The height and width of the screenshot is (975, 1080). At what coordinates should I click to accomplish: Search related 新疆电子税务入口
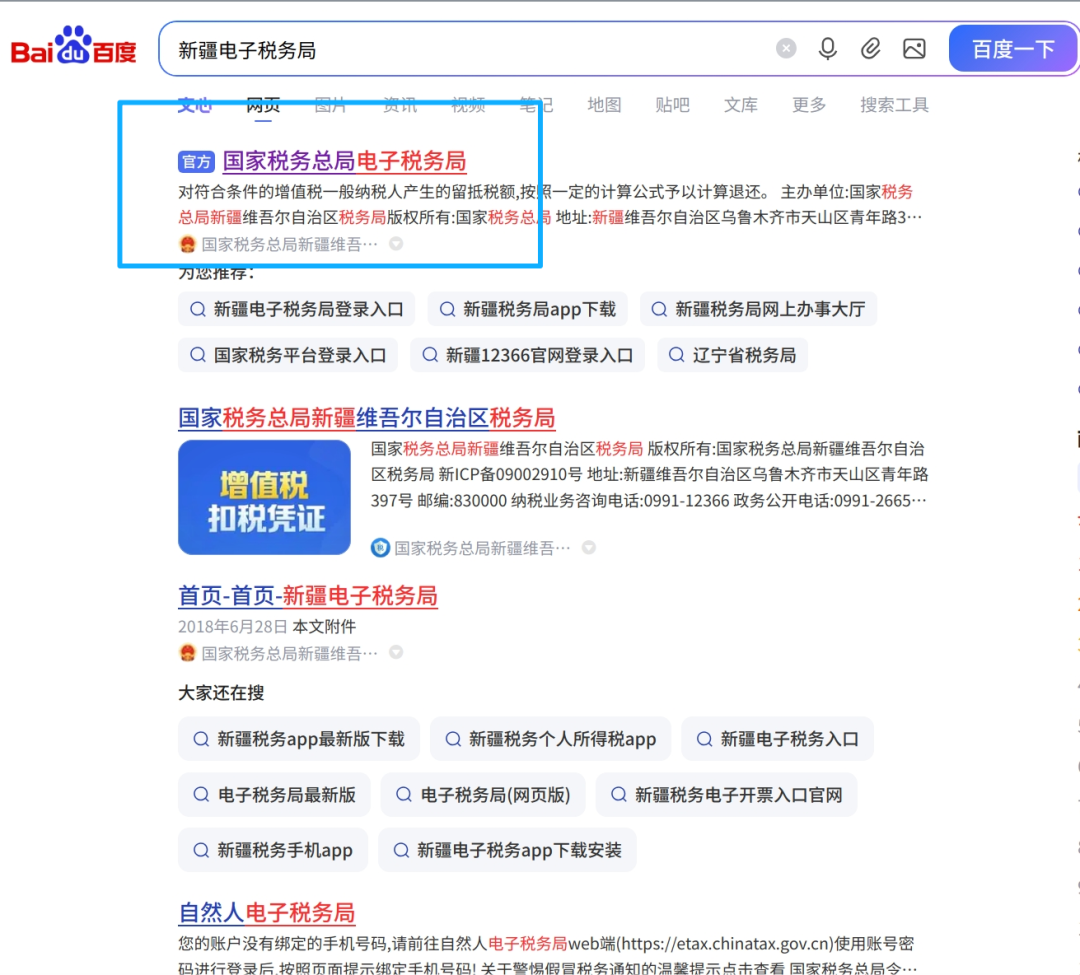[x=778, y=739]
